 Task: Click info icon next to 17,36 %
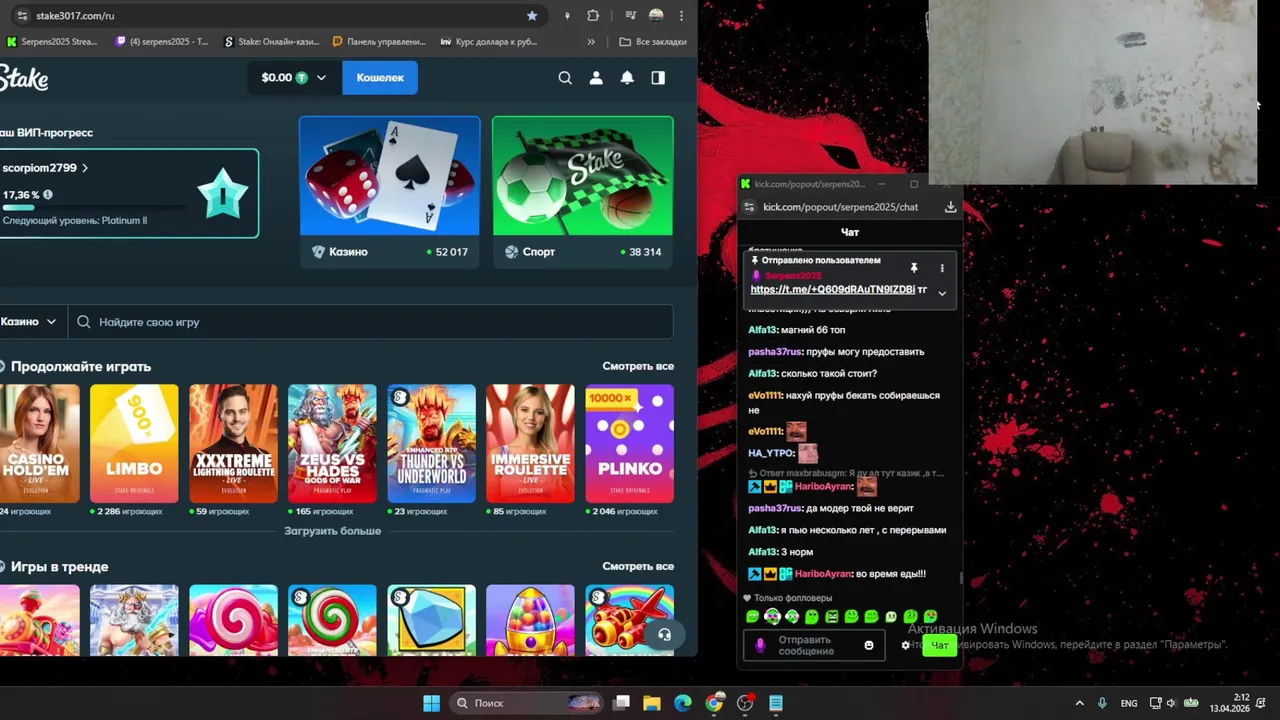pyautogui.click(x=48, y=195)
